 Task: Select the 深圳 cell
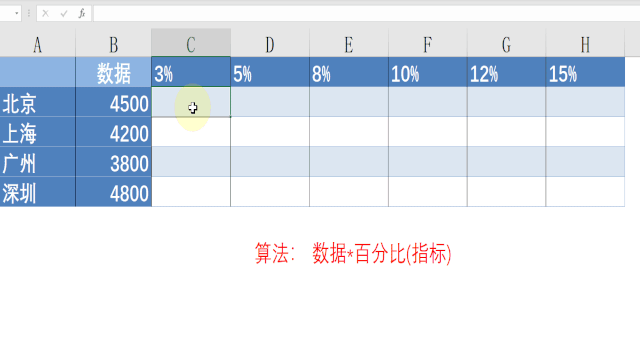pyautogui.click(x=38, y=191)
